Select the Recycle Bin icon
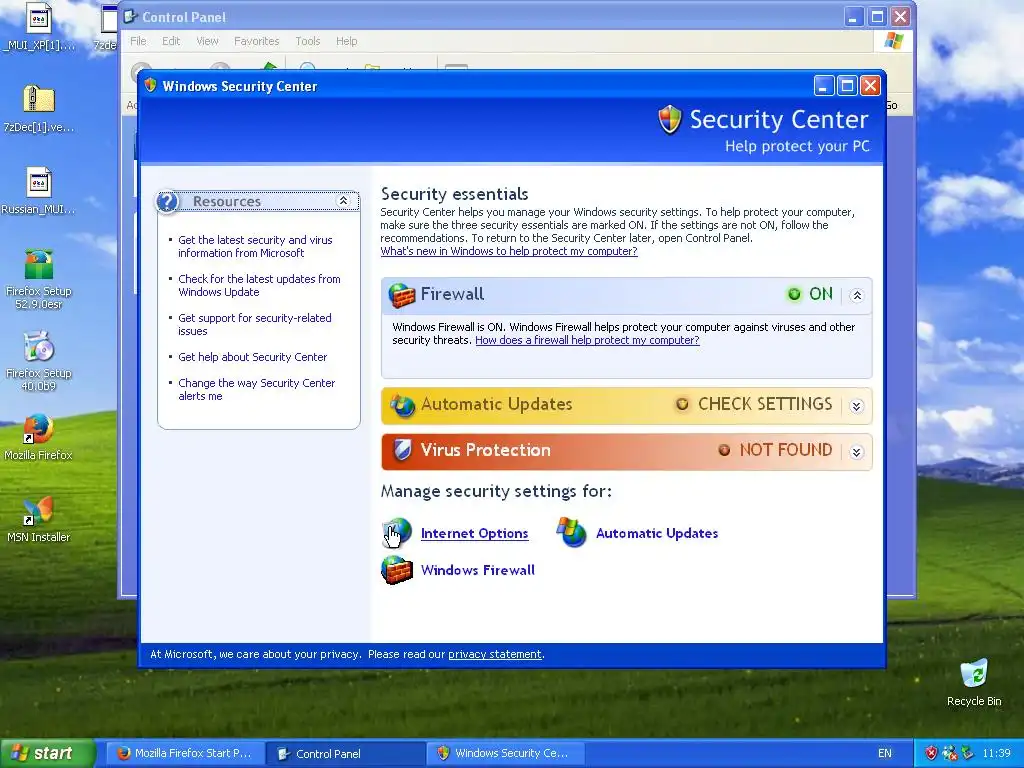The image size is (1024, 768). pyautogui.click(x=974, y=682)
